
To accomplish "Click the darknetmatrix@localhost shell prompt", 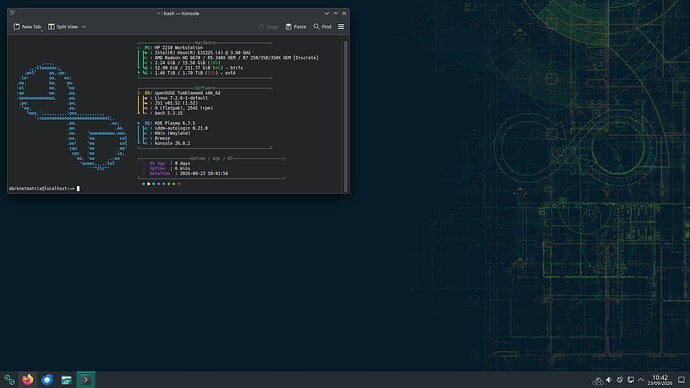I will [x=42, y=188].
